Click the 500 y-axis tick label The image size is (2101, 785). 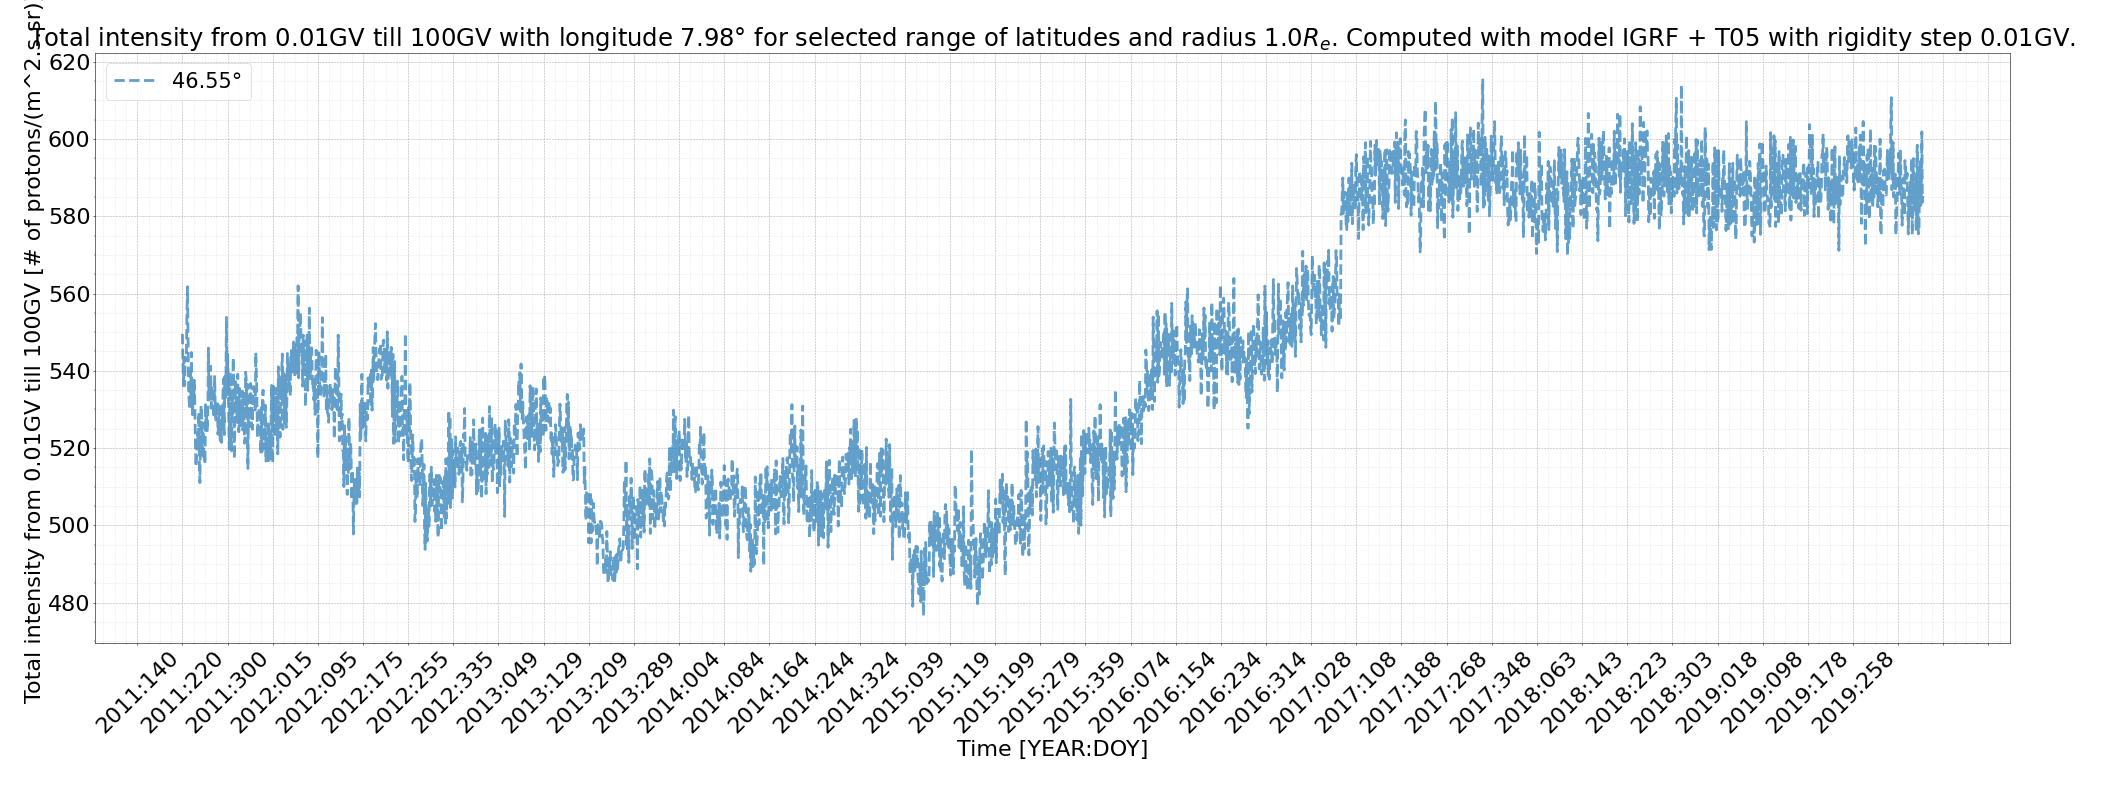(67, 526)
